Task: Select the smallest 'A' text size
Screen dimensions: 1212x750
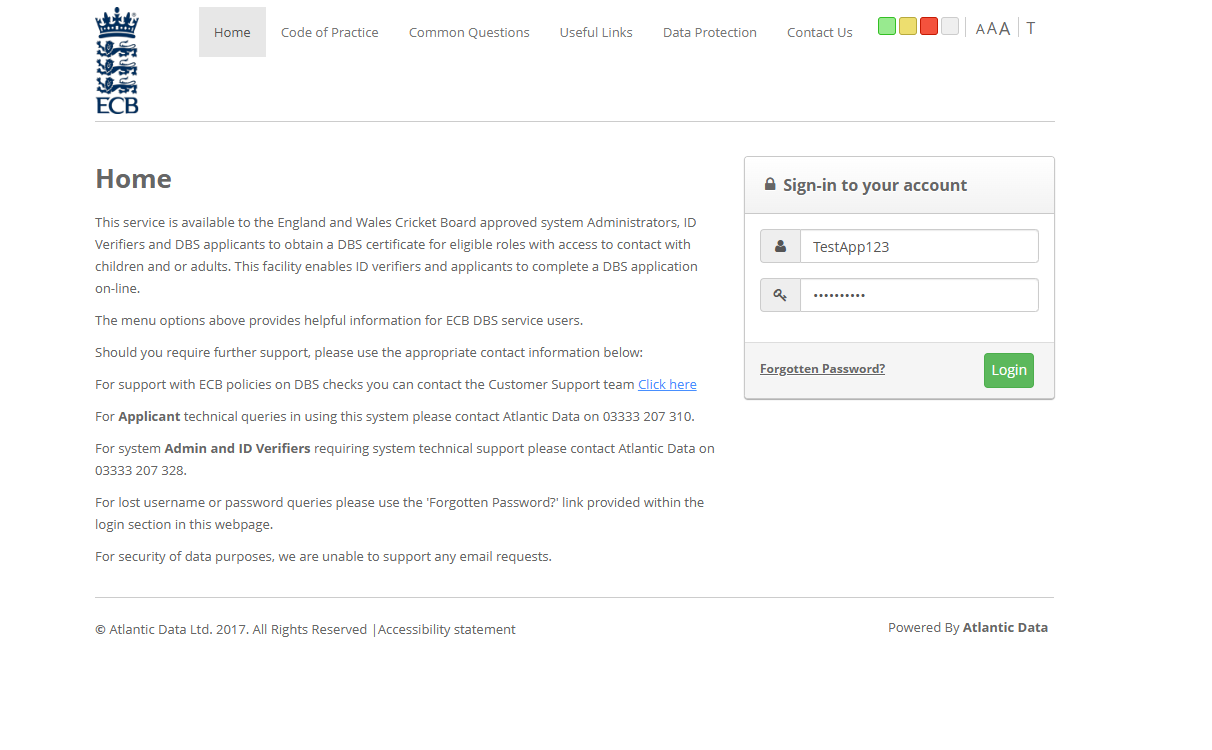Action: tap(980, 30)
